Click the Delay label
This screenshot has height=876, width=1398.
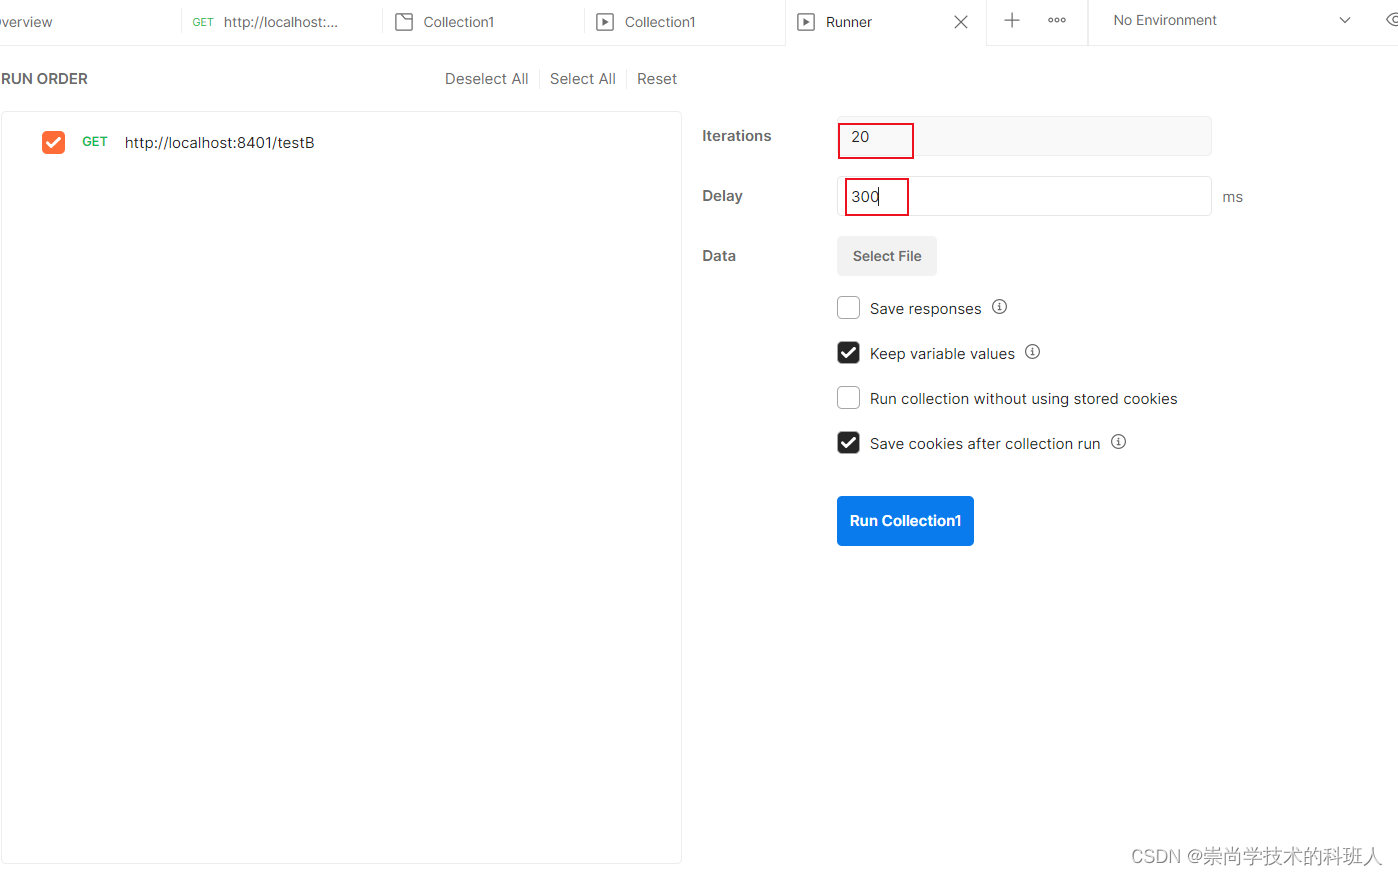tap(722, 196)
